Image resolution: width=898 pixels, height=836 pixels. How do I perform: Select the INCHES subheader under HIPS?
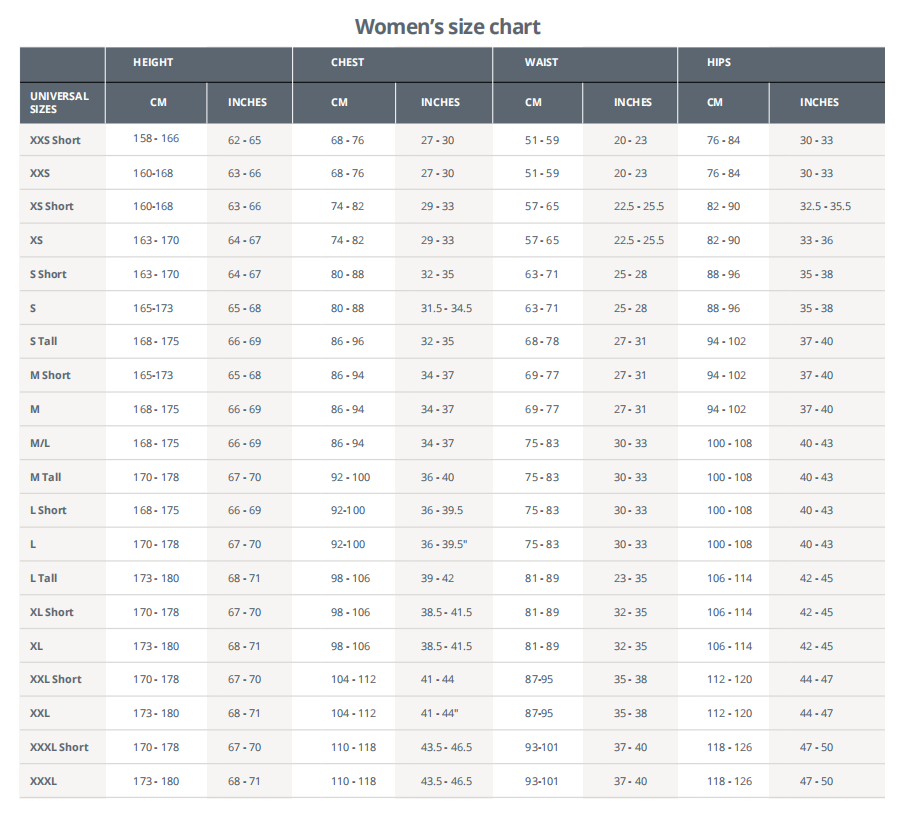[x=819, y=102]
